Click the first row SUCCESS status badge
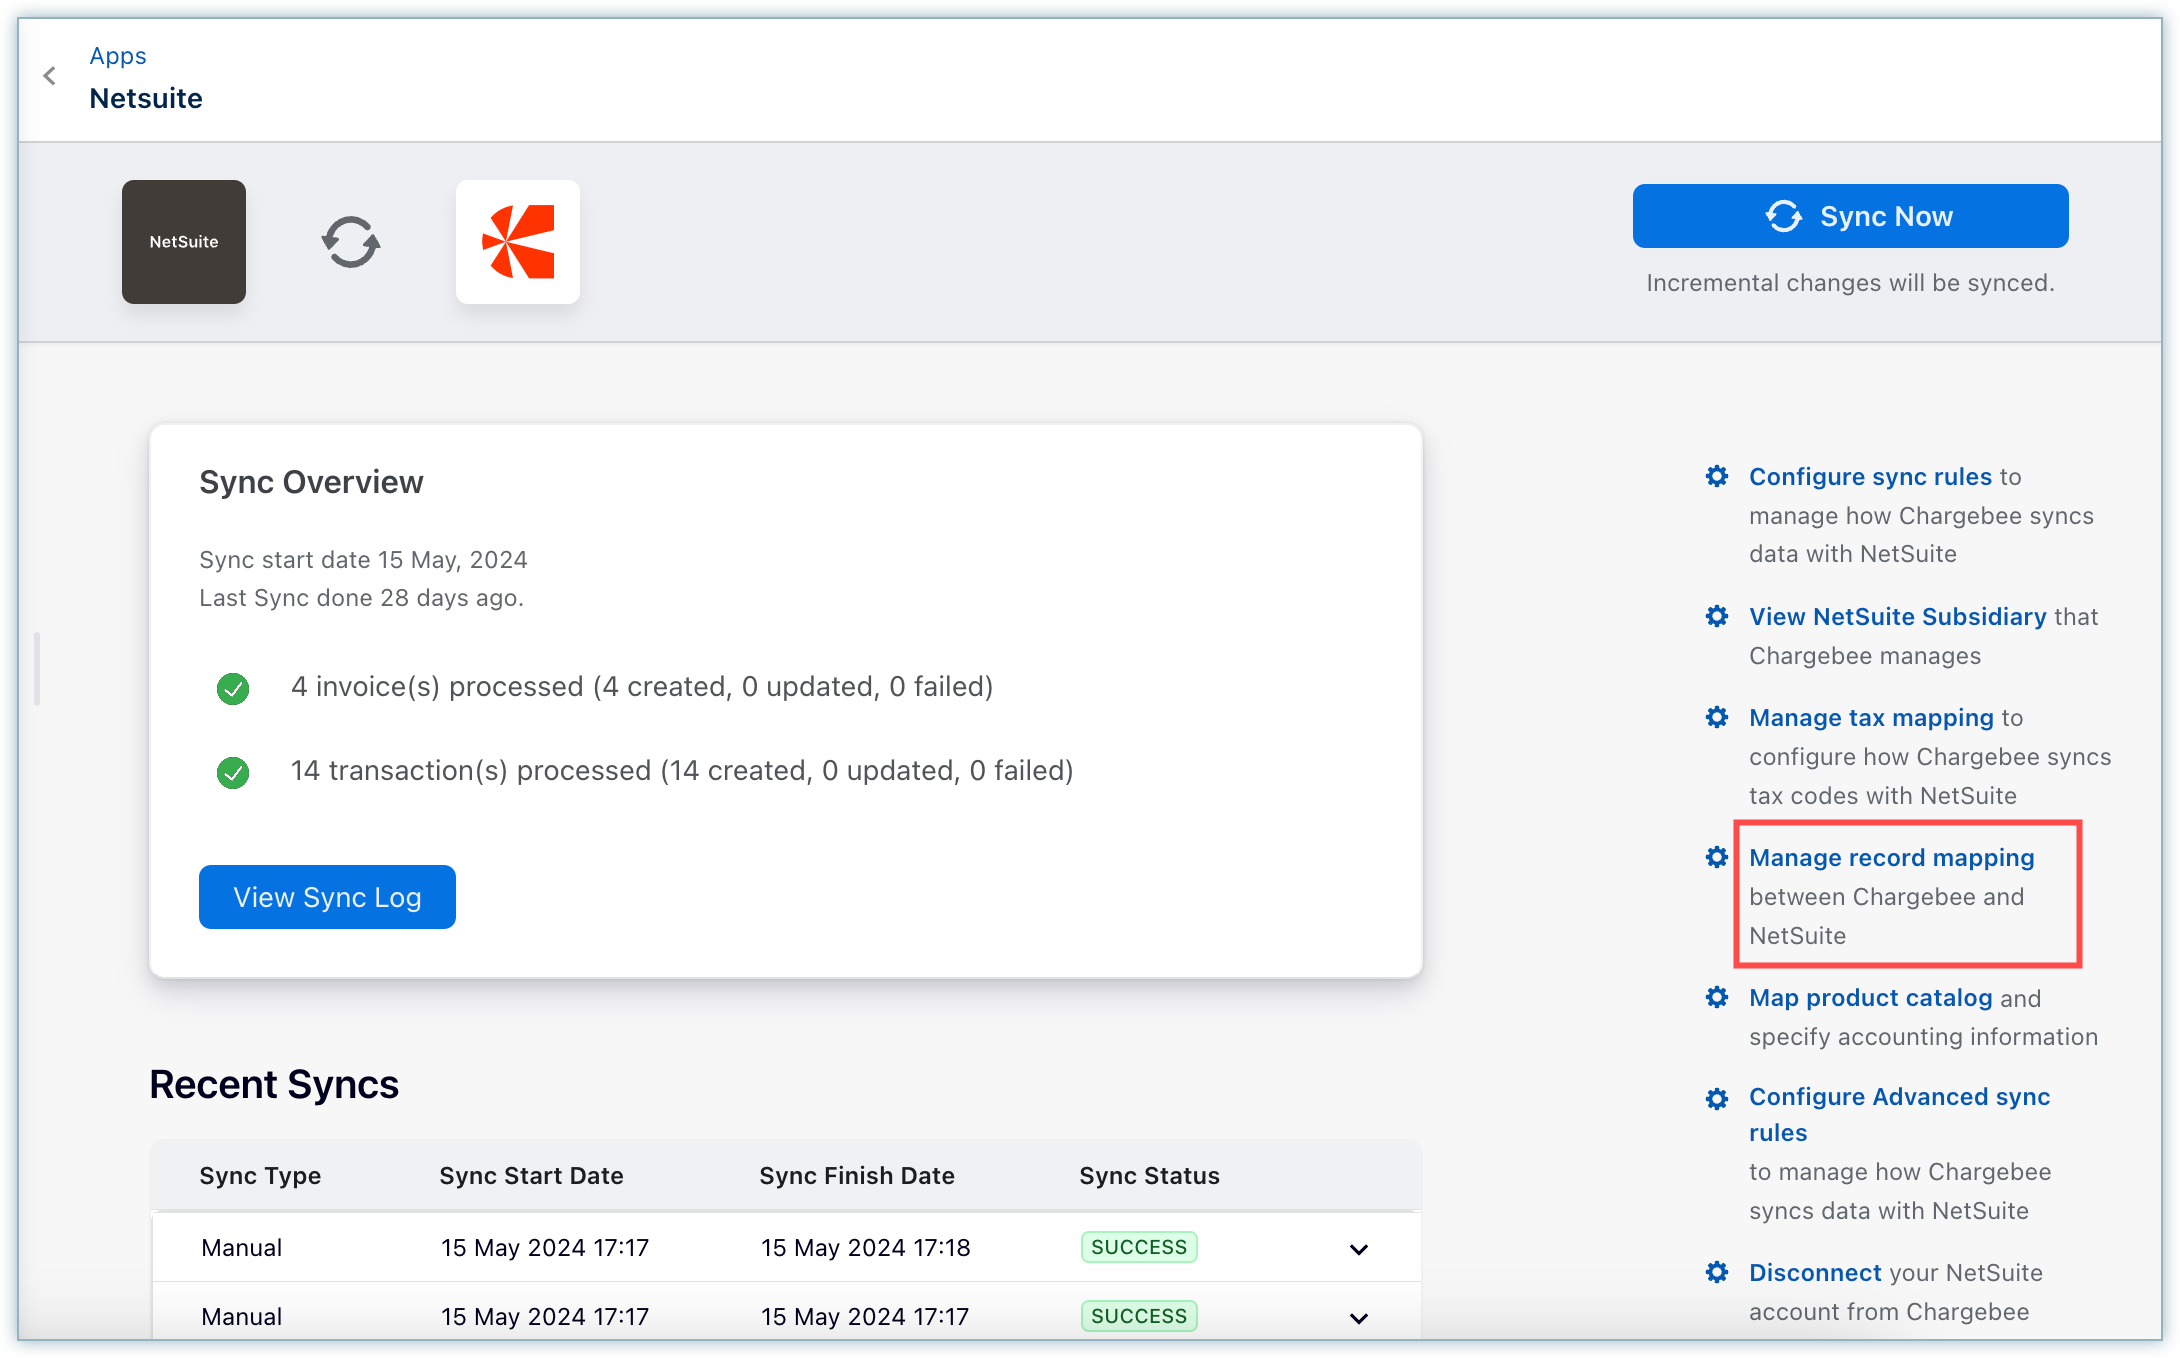This screenshot has height=1358, width=2180. tap(1138, 1247)
